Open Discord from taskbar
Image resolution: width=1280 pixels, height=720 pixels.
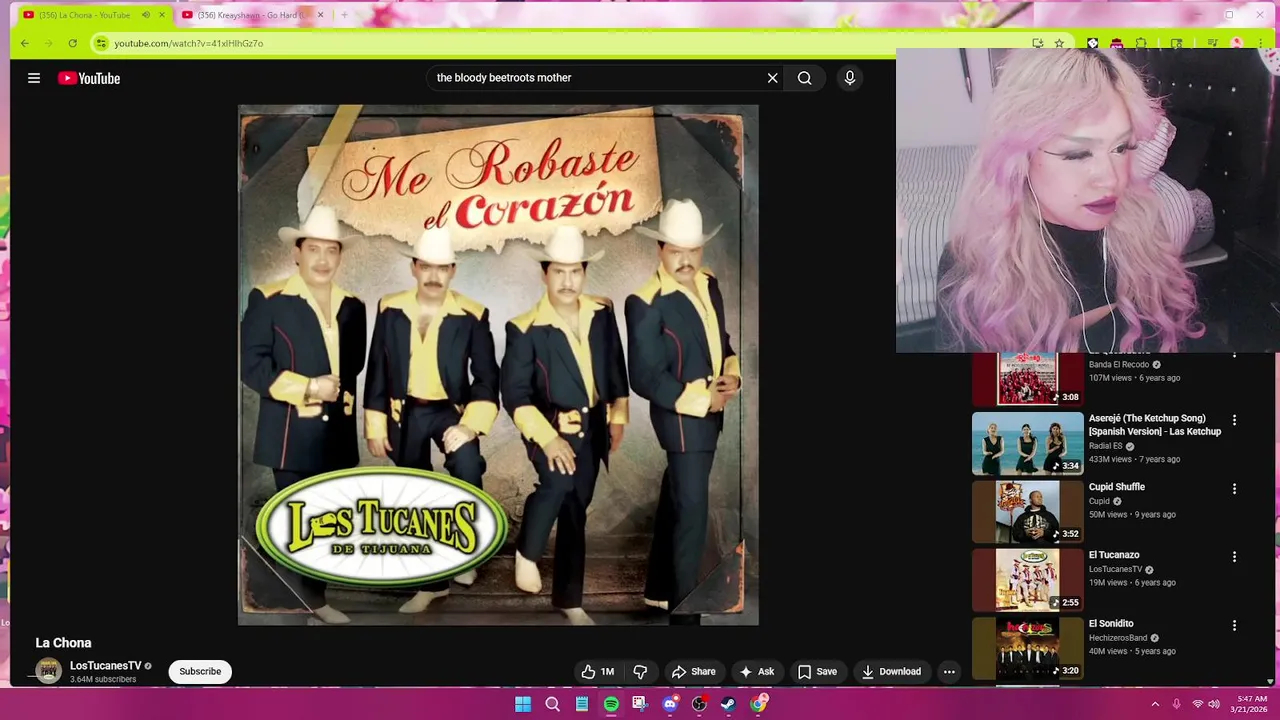670,704
